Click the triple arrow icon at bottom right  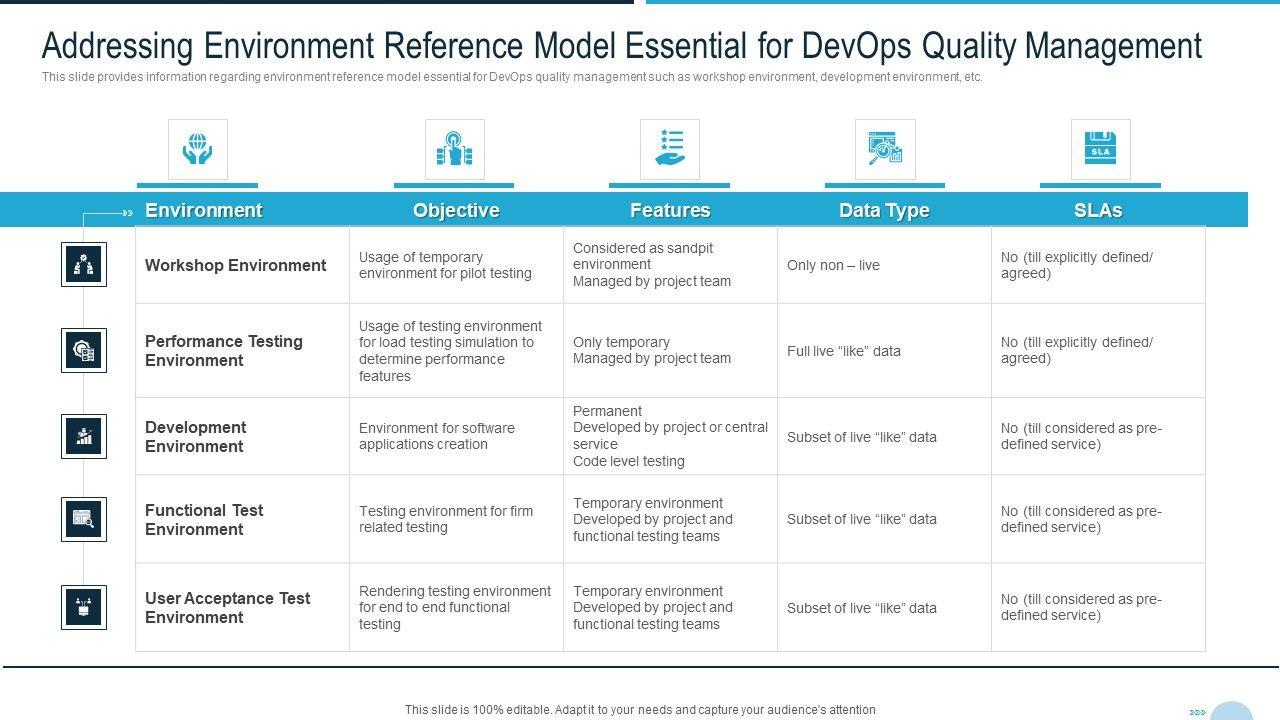pos(1198,712)
